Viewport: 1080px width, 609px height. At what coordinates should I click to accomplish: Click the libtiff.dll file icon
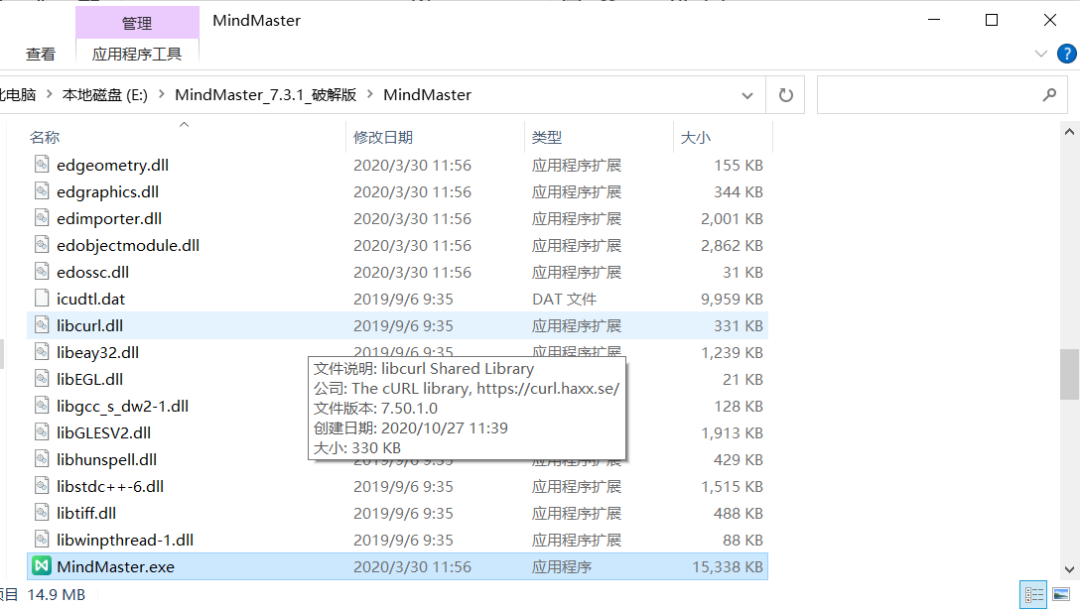click(x=42, y=513)
